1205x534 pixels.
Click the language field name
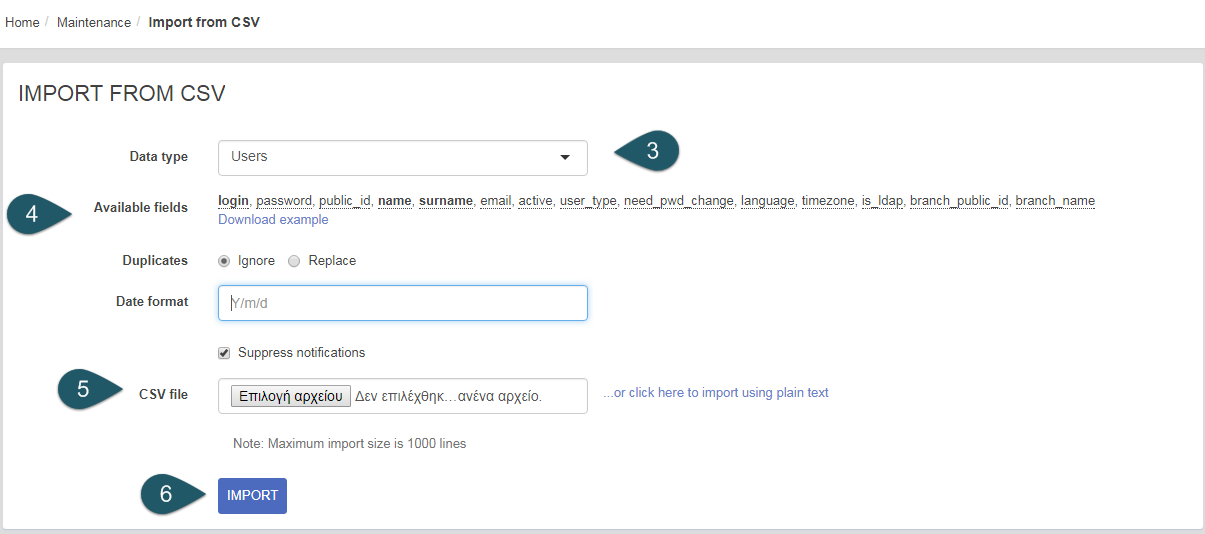[x=768, y=201]
